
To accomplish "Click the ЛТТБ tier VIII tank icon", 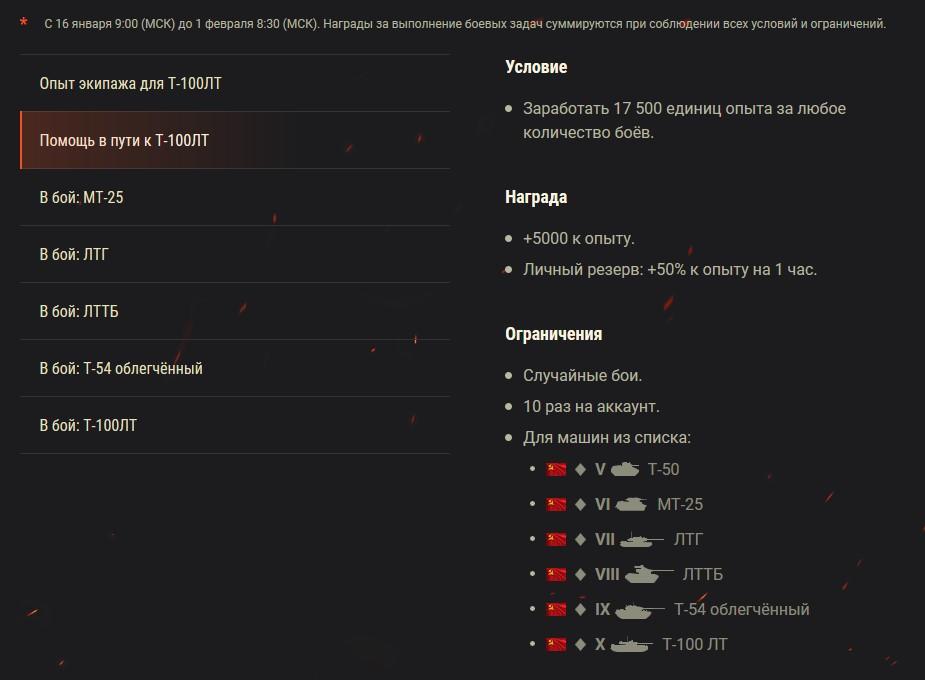I will (648, 574).
